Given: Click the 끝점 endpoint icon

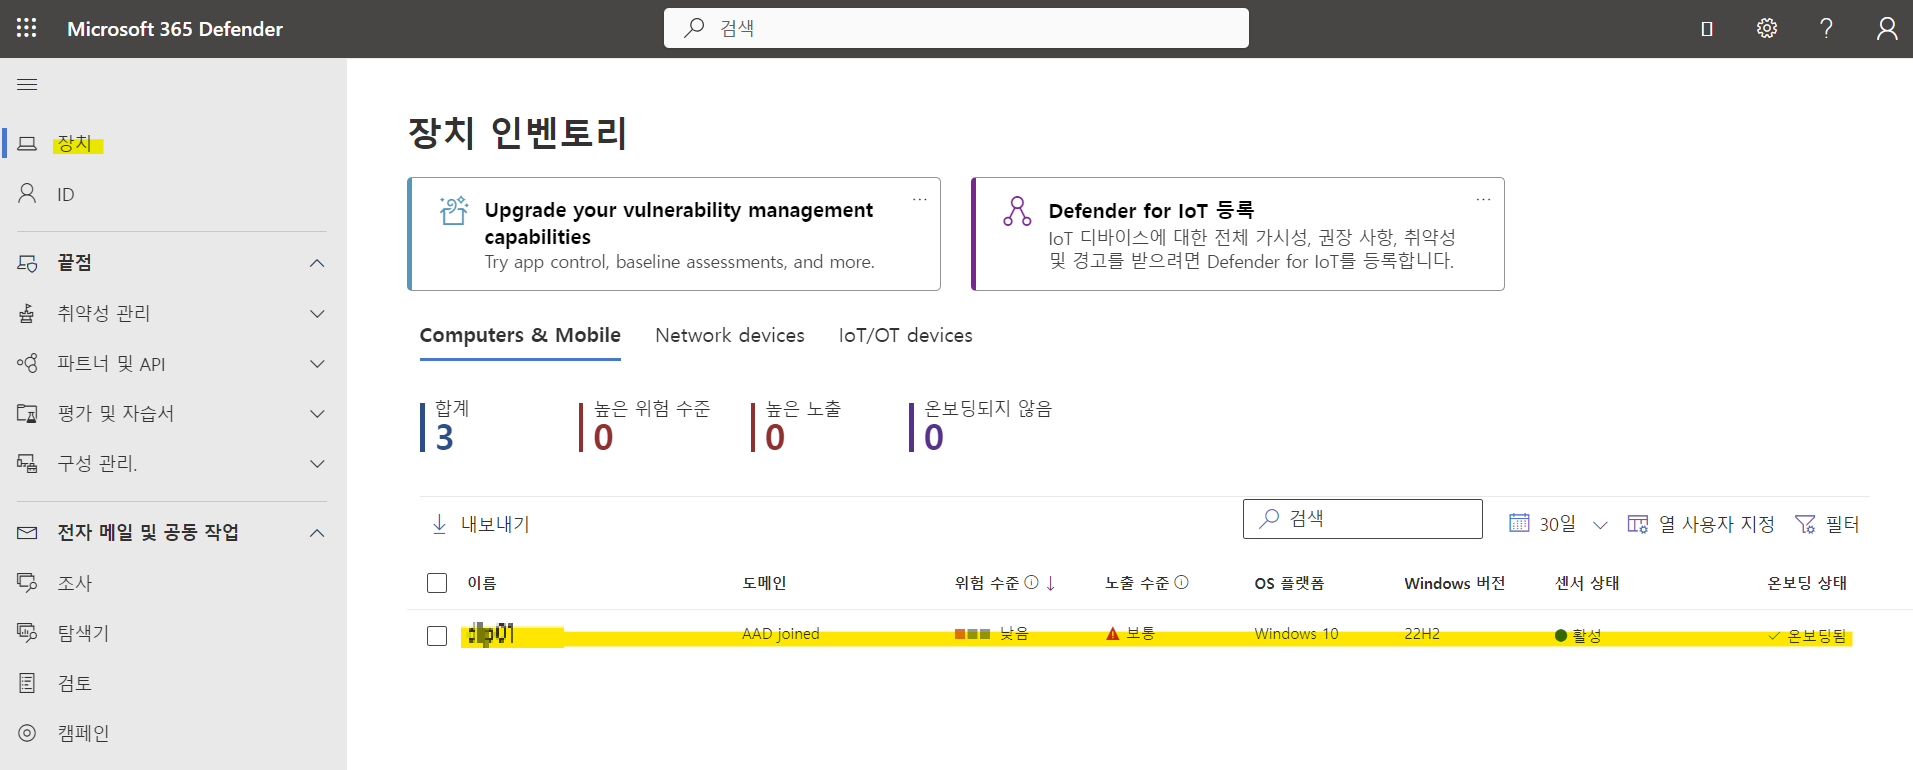Looking at the screenshot, I should click(x=27, y=263).
